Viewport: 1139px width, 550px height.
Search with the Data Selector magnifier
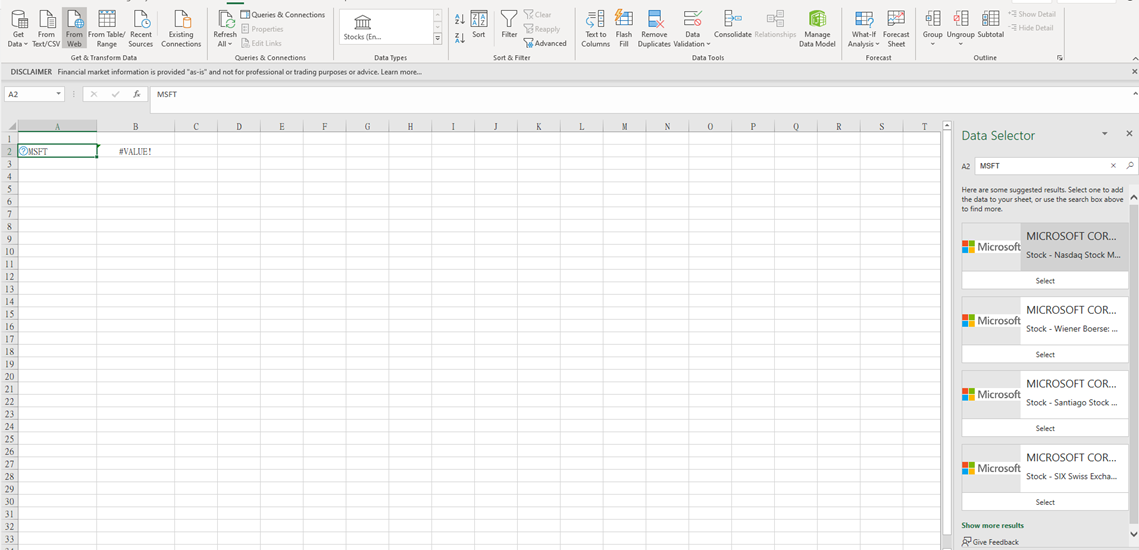(1130, 166)
